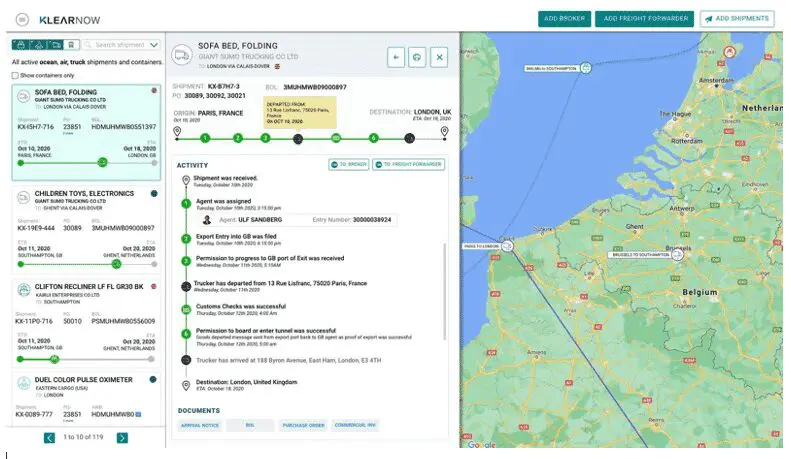Click truck icon in shipment detail header
The height and width of the screenshot is (459, 791).
point(182,55)
